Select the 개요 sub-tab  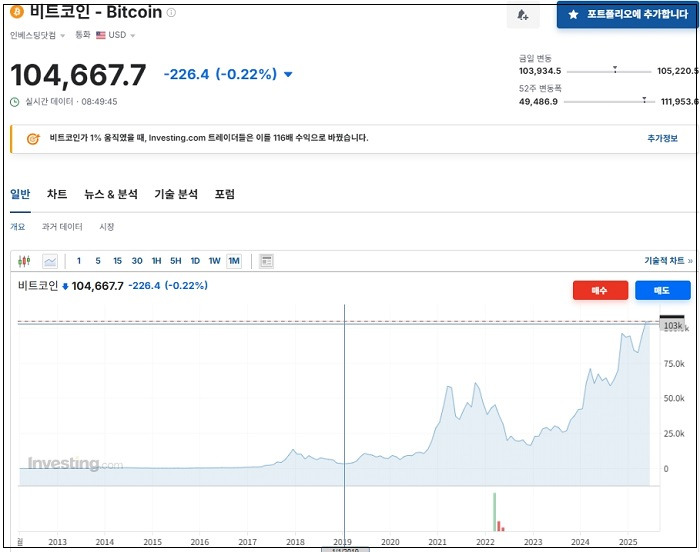17,227
